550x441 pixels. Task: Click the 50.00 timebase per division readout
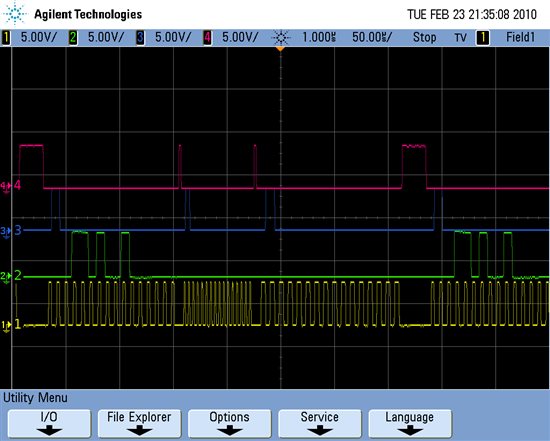(372, 37)
